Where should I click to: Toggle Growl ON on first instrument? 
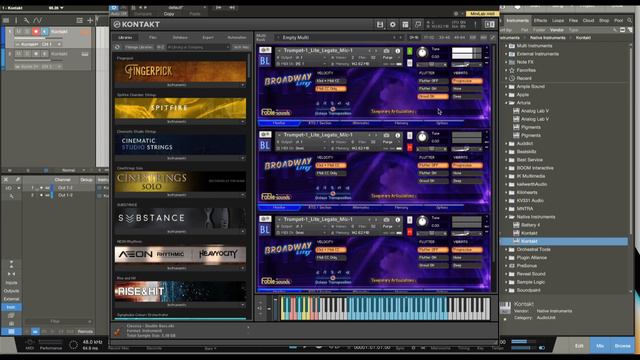coord(433,97)
